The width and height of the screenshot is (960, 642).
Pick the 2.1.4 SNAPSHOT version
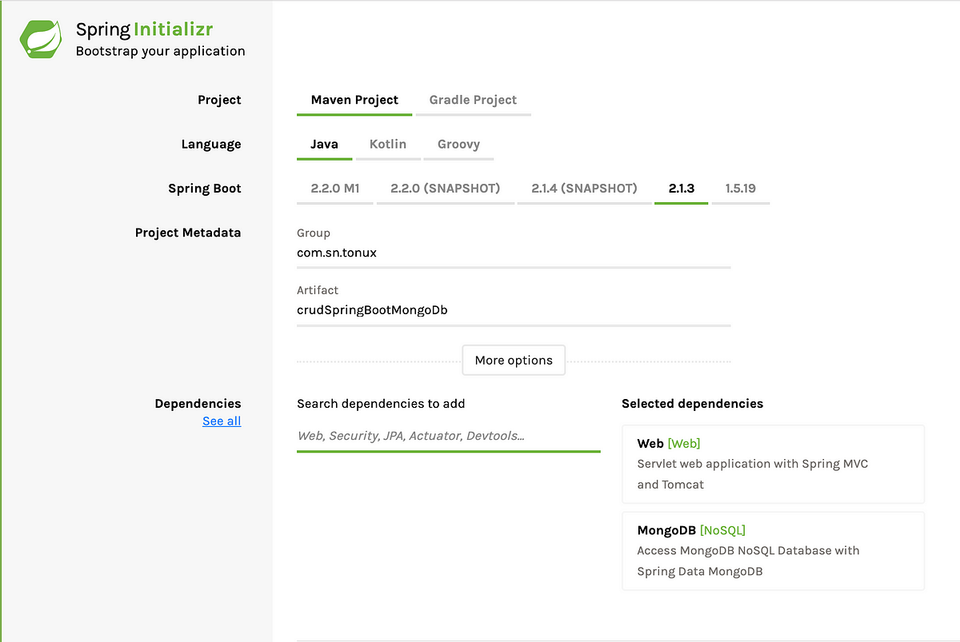pyautogui.click(x=584, y=188)
